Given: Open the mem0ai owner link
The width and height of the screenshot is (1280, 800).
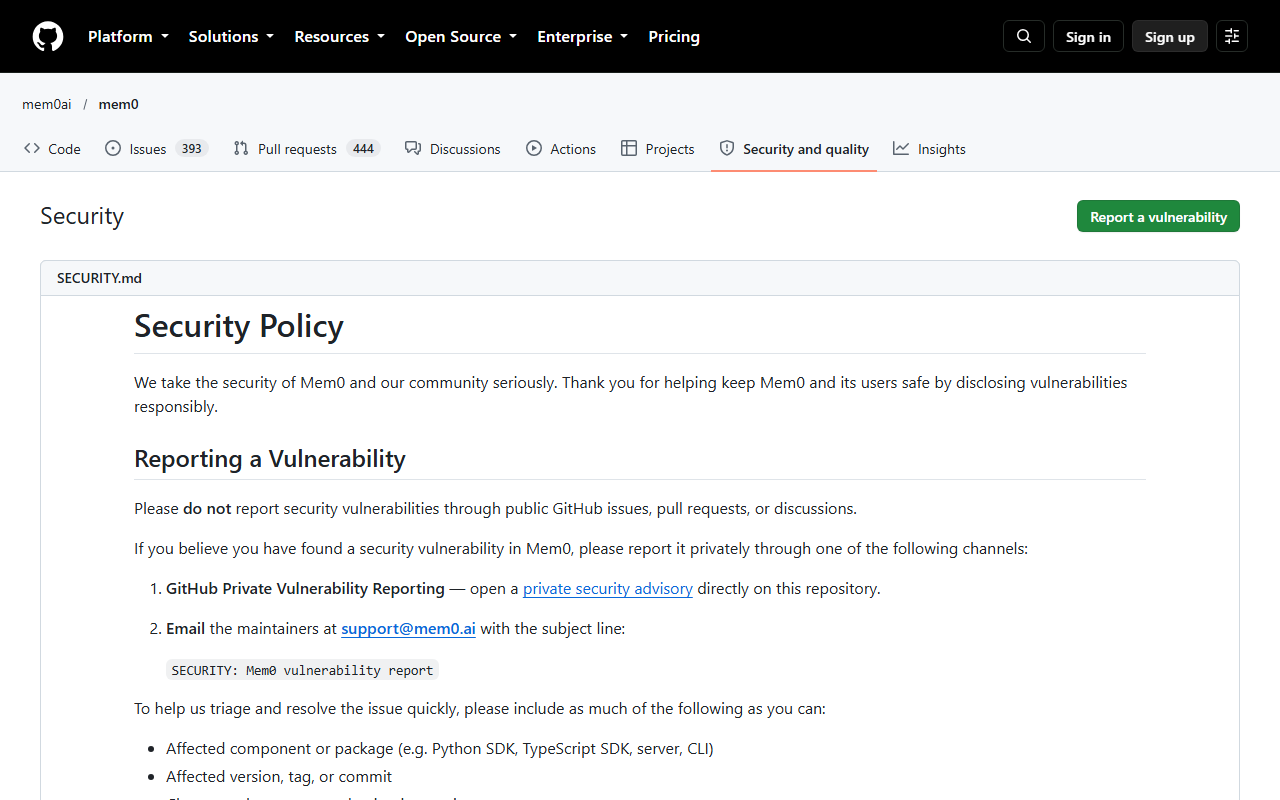Looking at the screenshot, I should click(47, 104).
